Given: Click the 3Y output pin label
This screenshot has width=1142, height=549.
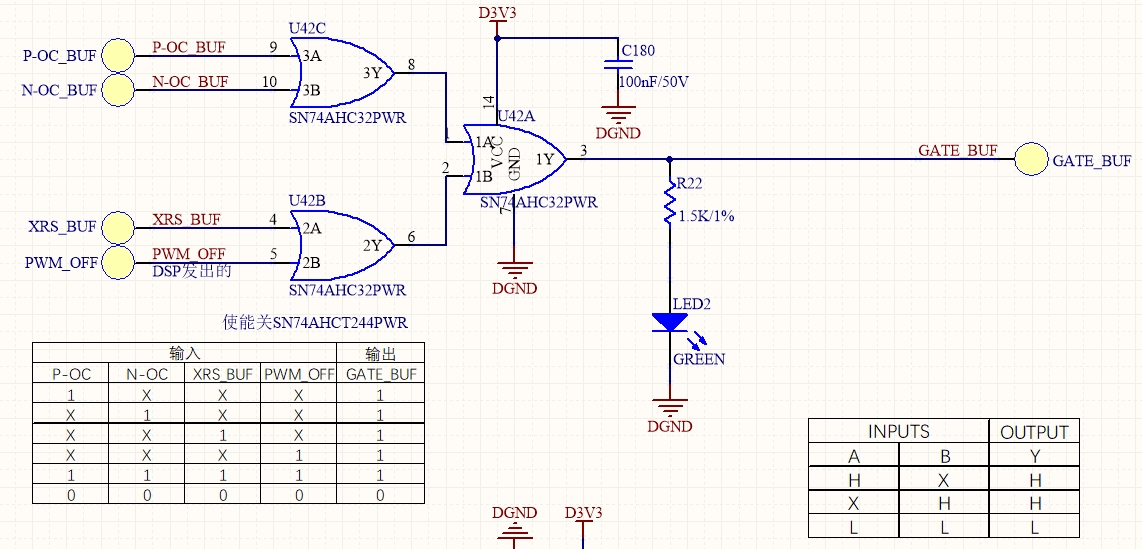Looking at the screenshot, I should [372, 73].
